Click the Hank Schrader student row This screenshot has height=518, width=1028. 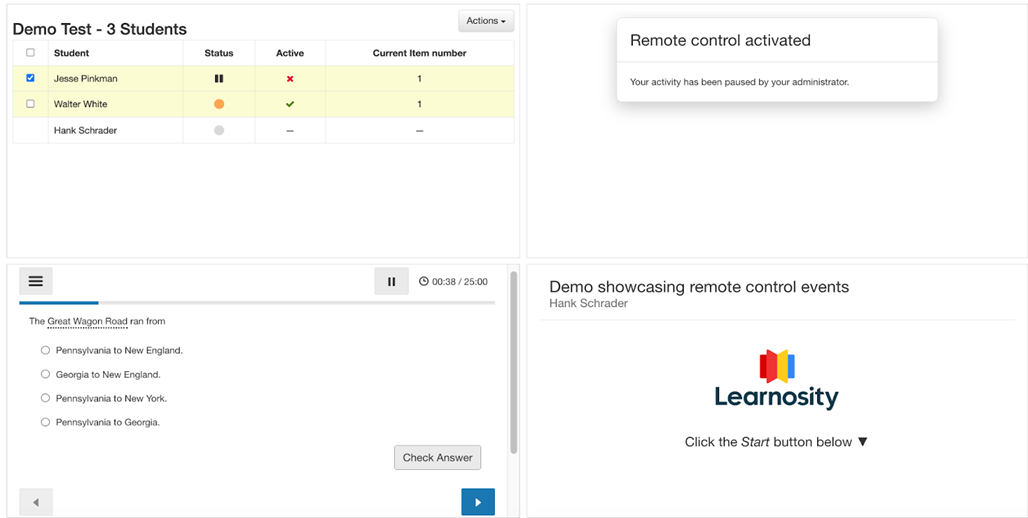[85, 131]
